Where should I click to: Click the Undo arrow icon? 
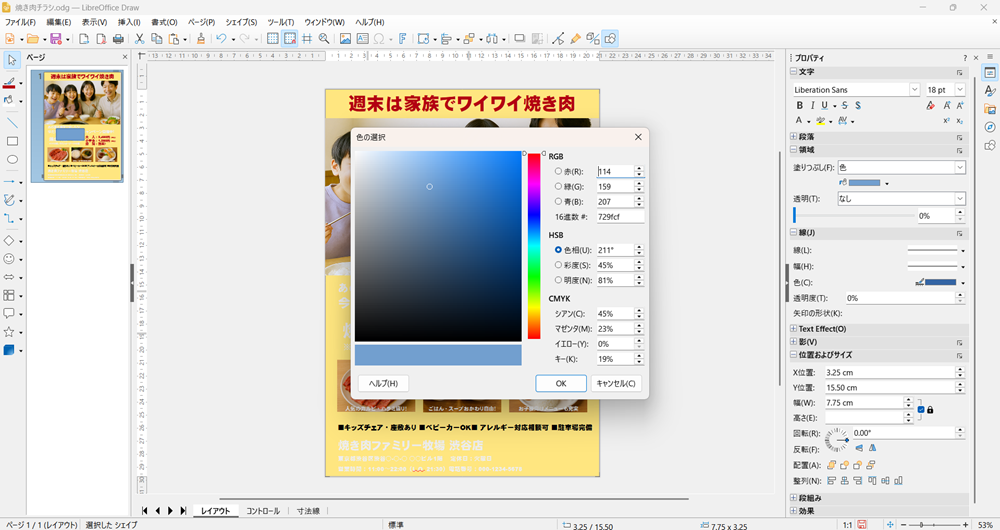[x=221, y=39]
